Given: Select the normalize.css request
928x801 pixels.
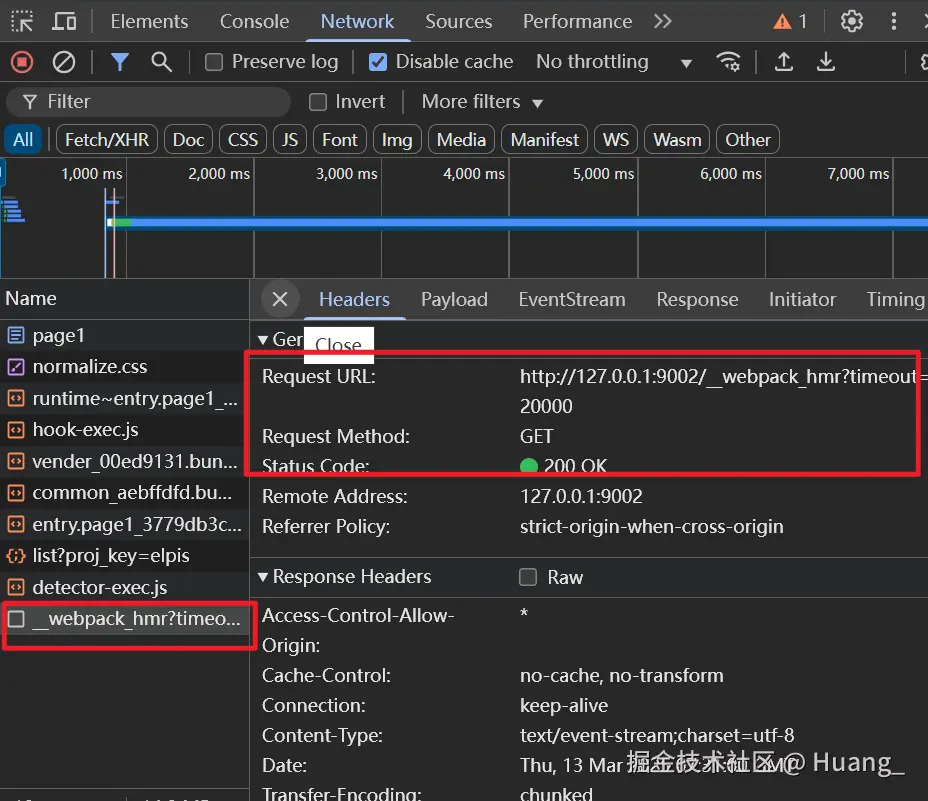Looking at the screenshot, I should tap(89, 367).
